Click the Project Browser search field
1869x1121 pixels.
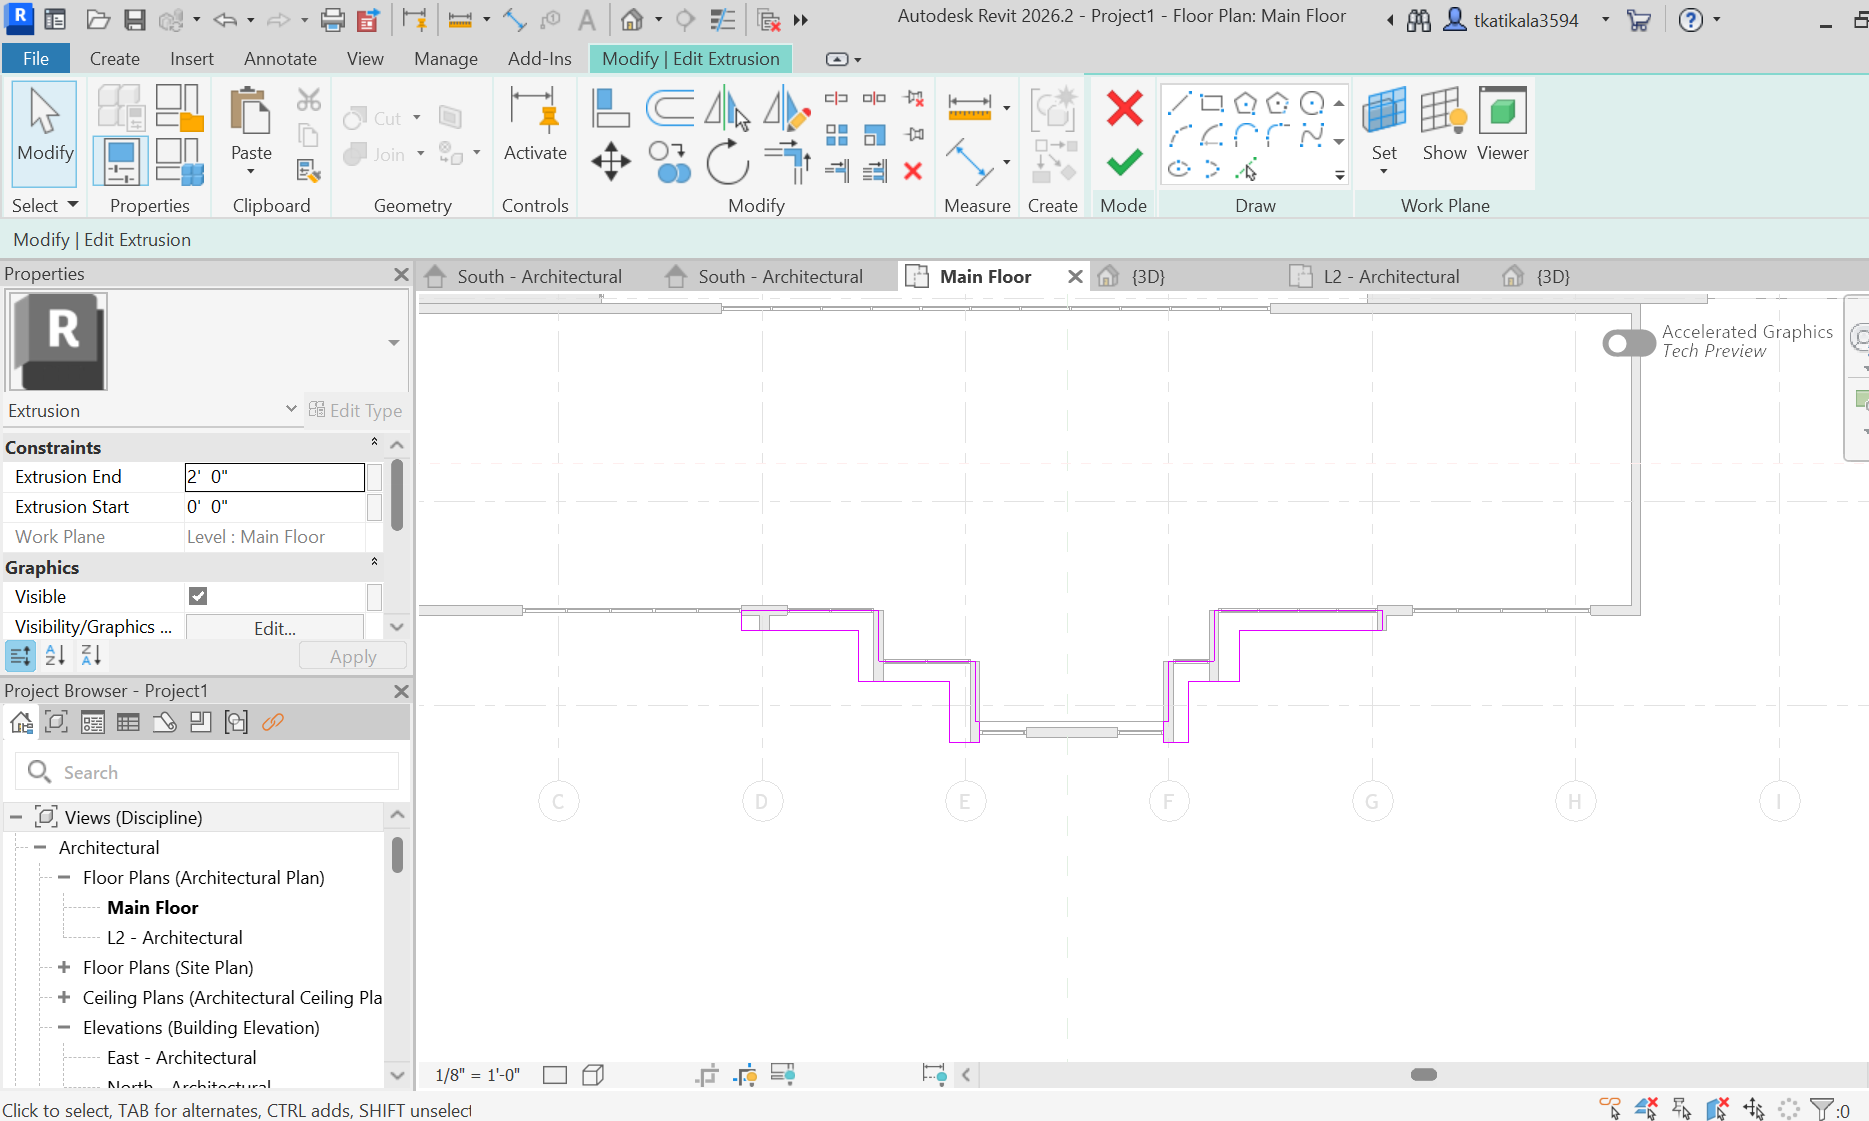coord(207,772)
